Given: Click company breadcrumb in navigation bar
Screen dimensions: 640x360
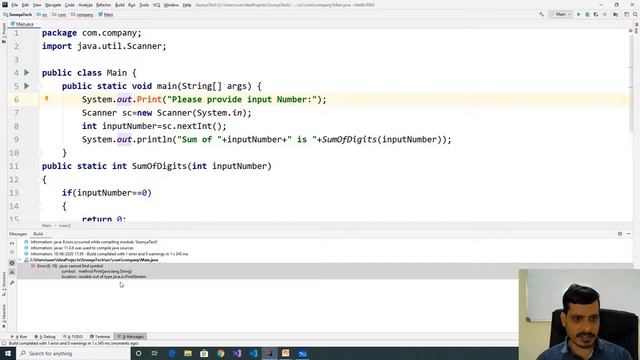Looking at the screenshot, I should pos(82,14).
